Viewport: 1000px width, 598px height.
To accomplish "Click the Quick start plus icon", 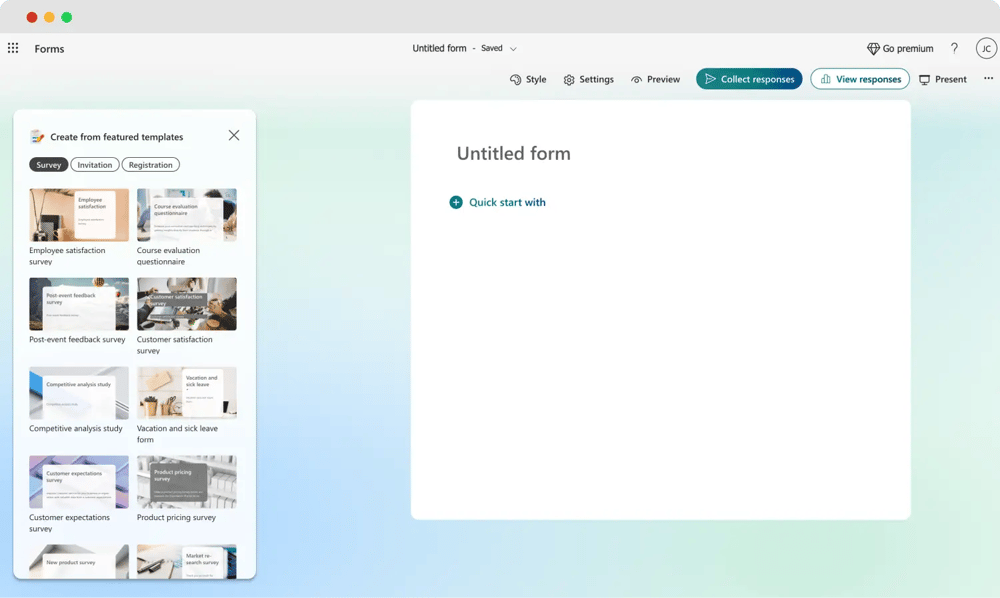I will (456, 202).
